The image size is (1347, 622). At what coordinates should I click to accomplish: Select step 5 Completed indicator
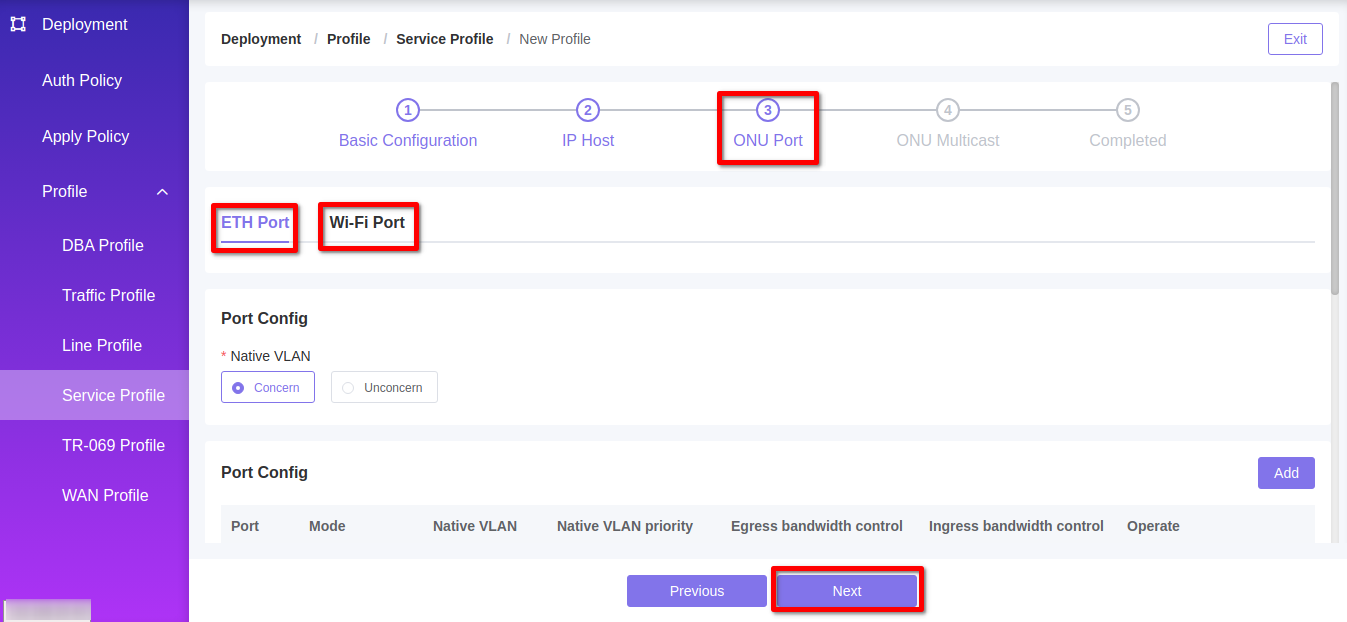(x=1126, y=110)
